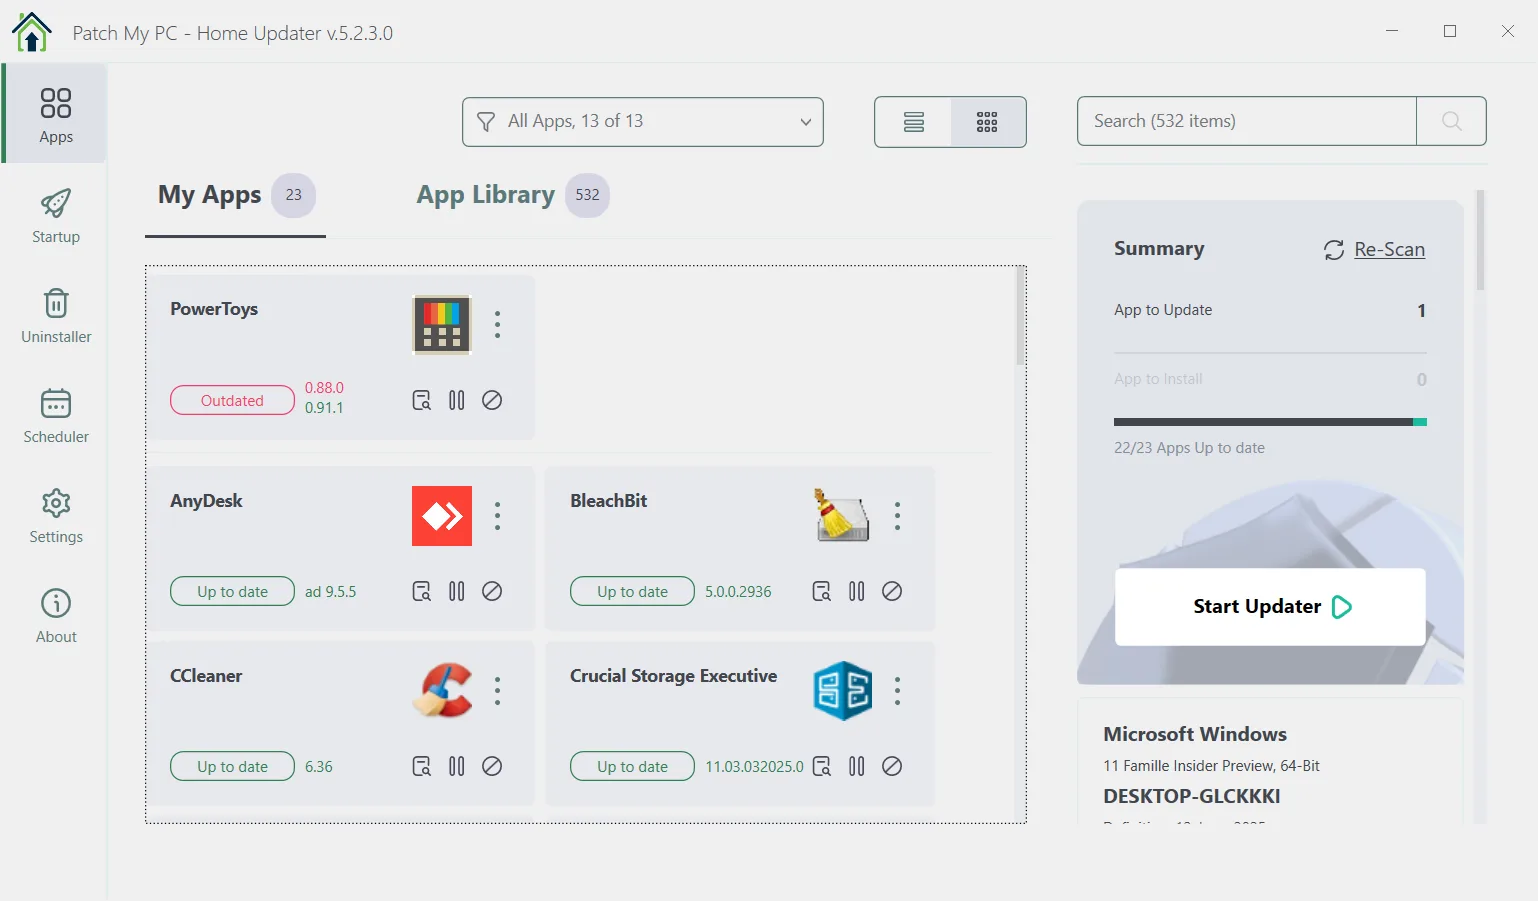Image resolution: width=1538 pixels, height=901 pixels.
Task: Open the Uninstaller from the sidebar
Action: [x=55, y=313]
